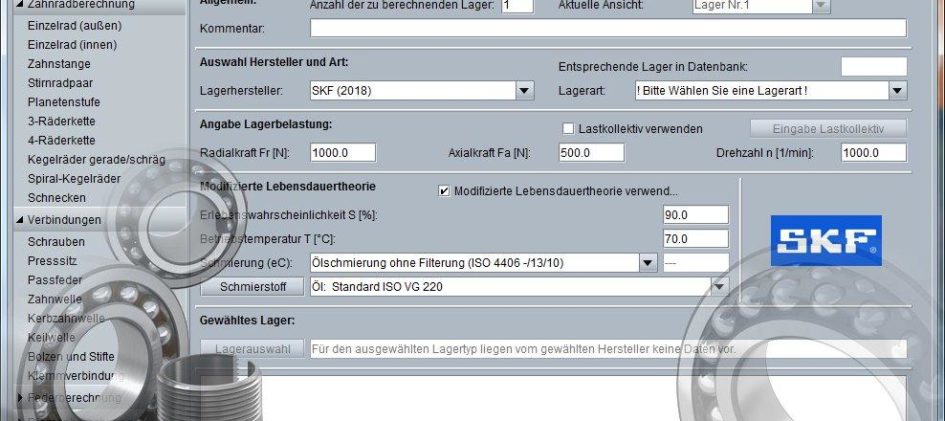Click the SKF logo image

825,241
